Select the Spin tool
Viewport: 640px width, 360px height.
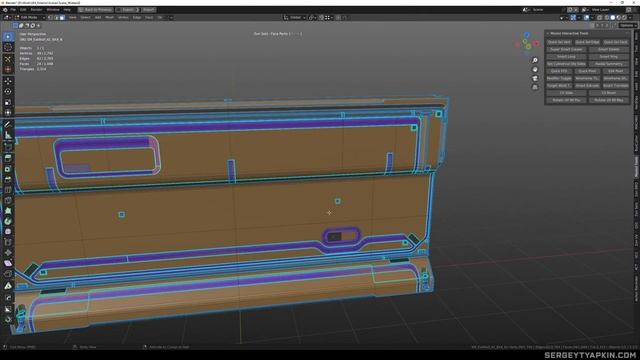coord(8,222)
